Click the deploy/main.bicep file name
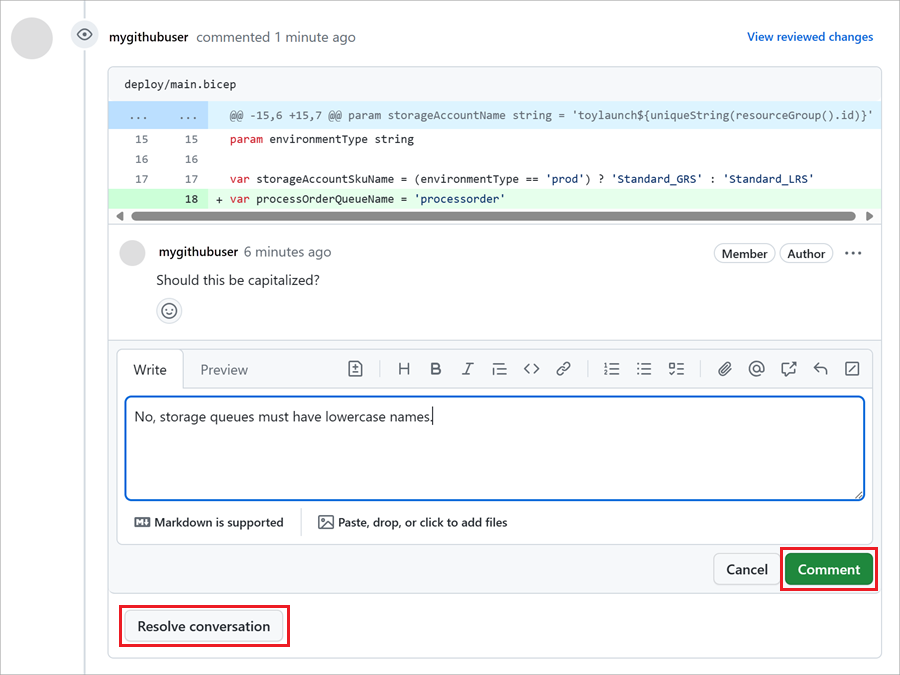This screenshot has height=675, width=900. tap(180, 84)
